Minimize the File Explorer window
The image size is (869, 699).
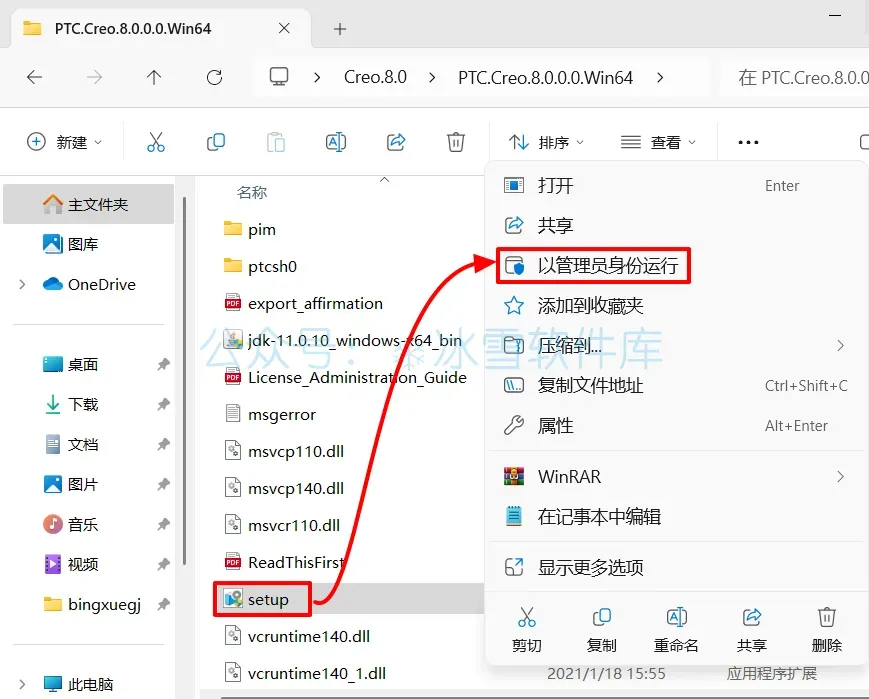[835, 15]
